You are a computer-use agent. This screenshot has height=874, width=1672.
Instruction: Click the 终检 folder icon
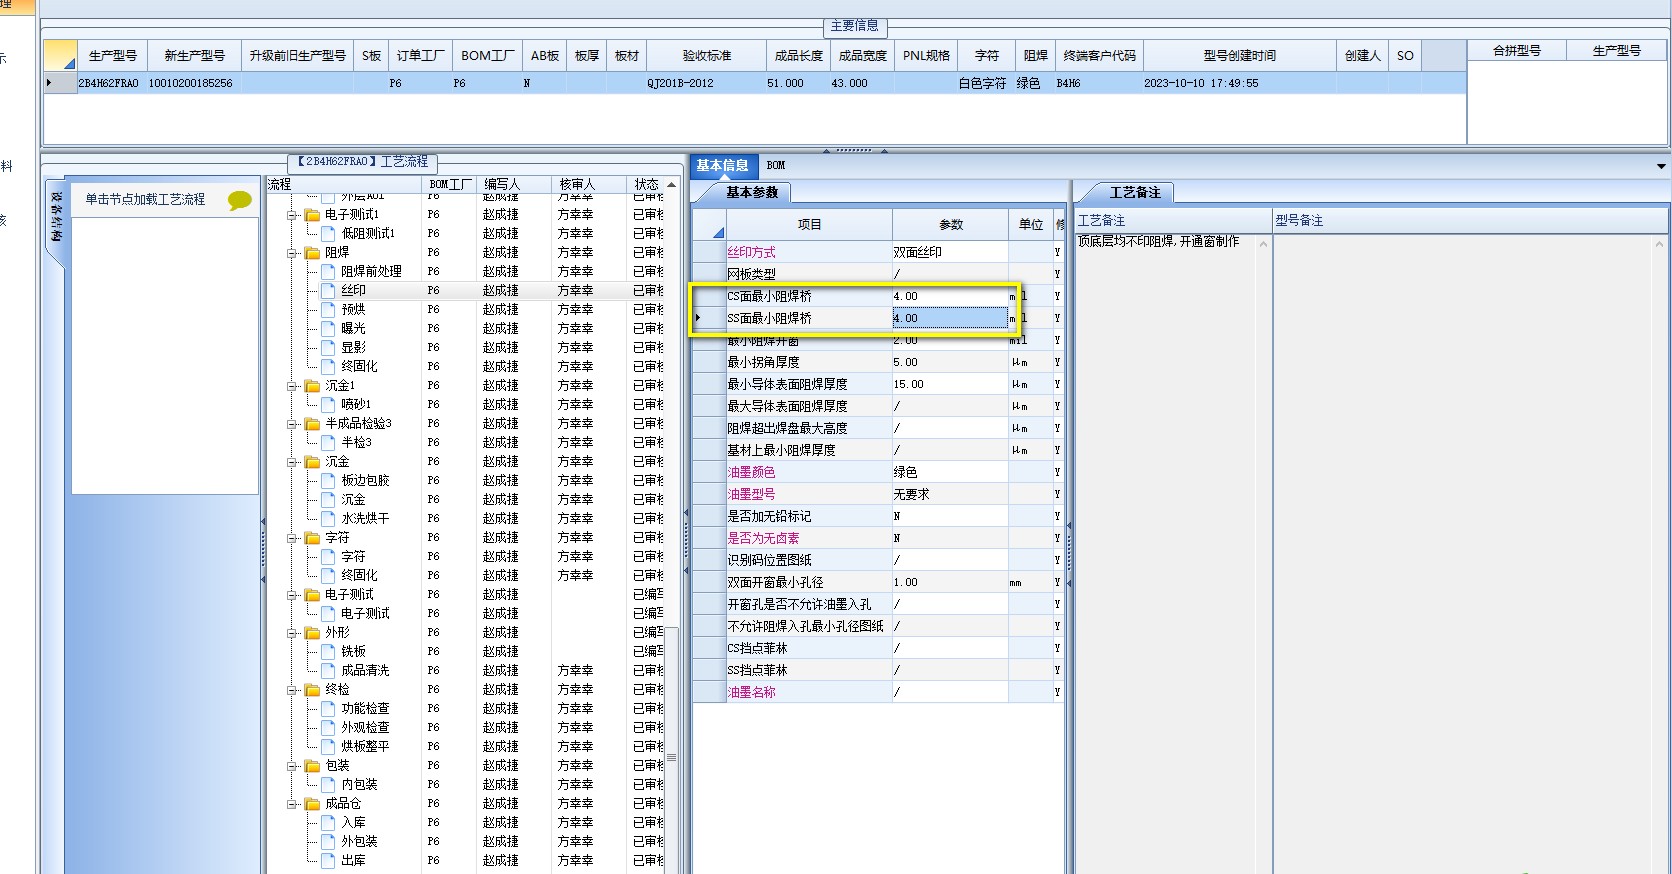coord(312,689)
